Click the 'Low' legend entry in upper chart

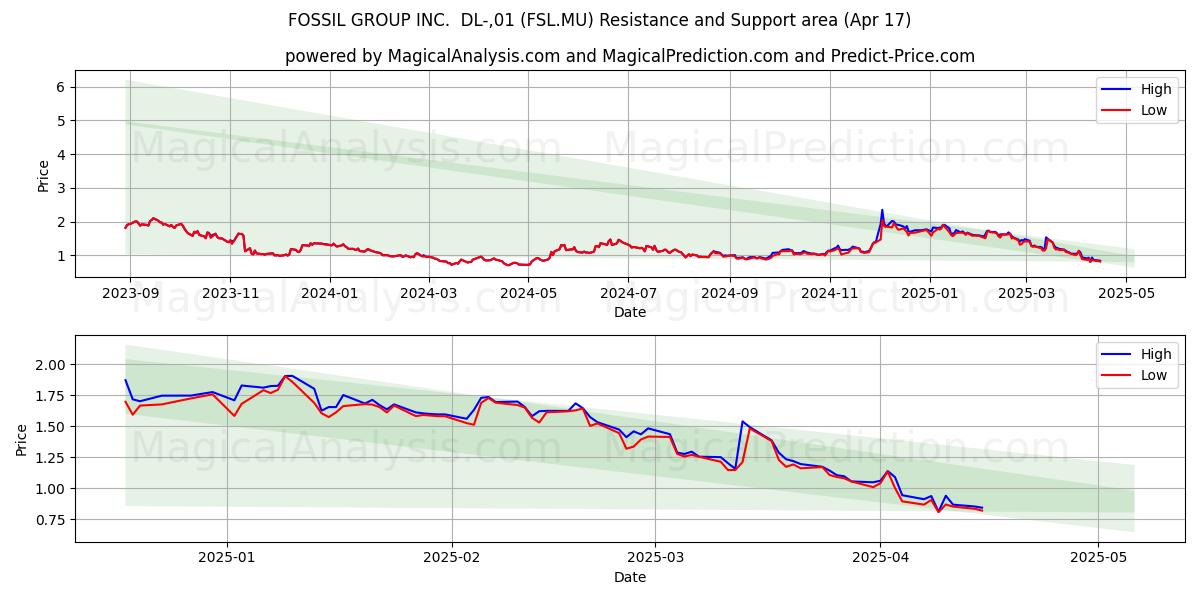tap(1154, 110)
